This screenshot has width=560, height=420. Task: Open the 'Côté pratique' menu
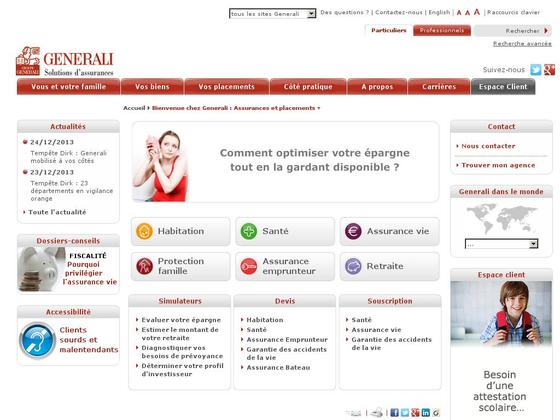(308, 86)
